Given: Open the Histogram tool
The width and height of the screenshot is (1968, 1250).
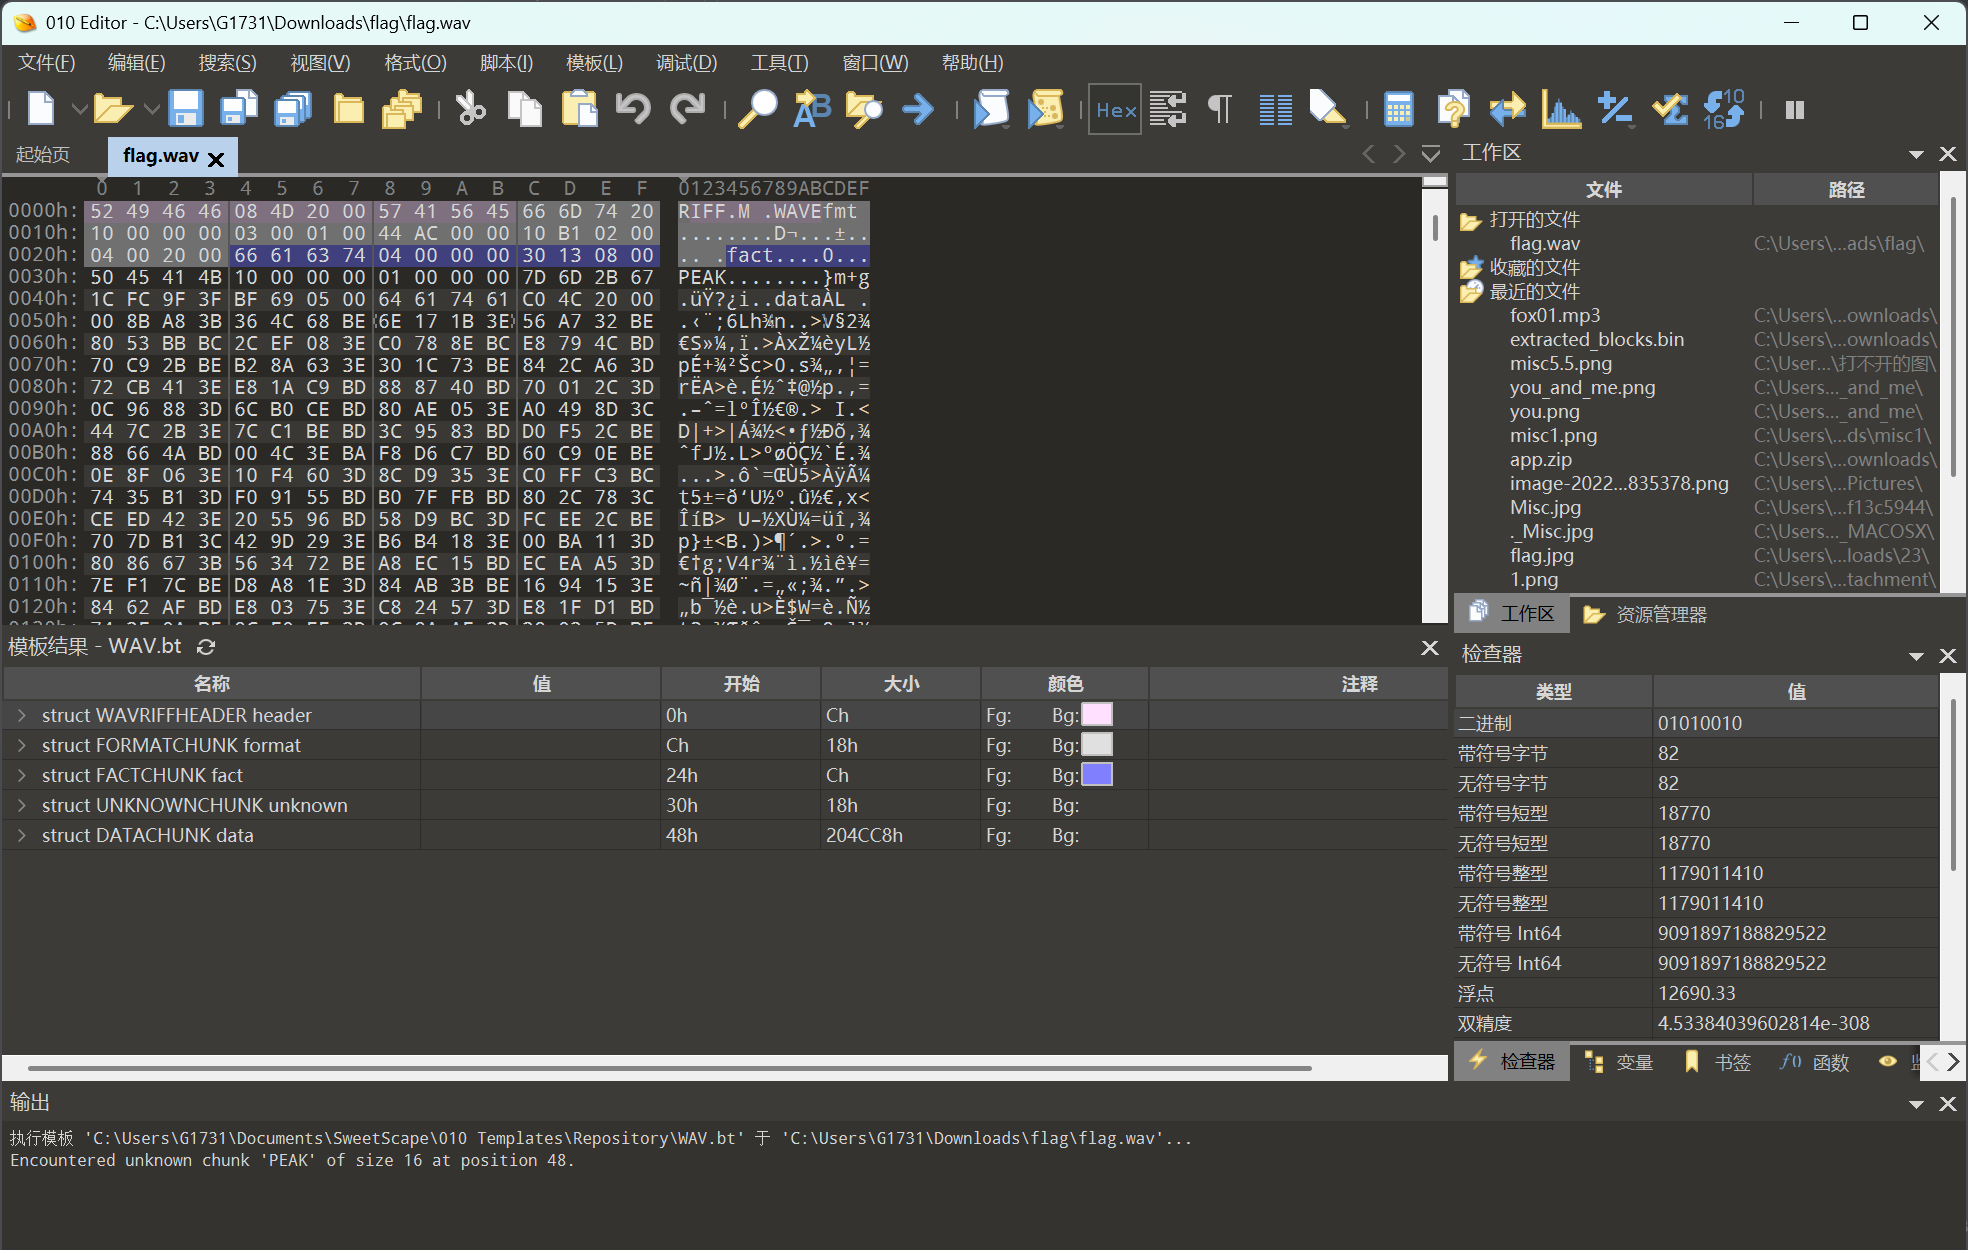Looking at the screenshot, I should pyautogui.click(x=1561, y=109).
